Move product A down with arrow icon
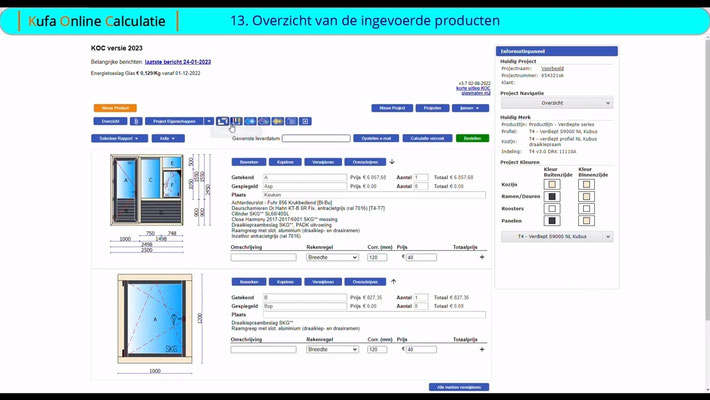Screen dimensions: 710x400 click(392, 162)
